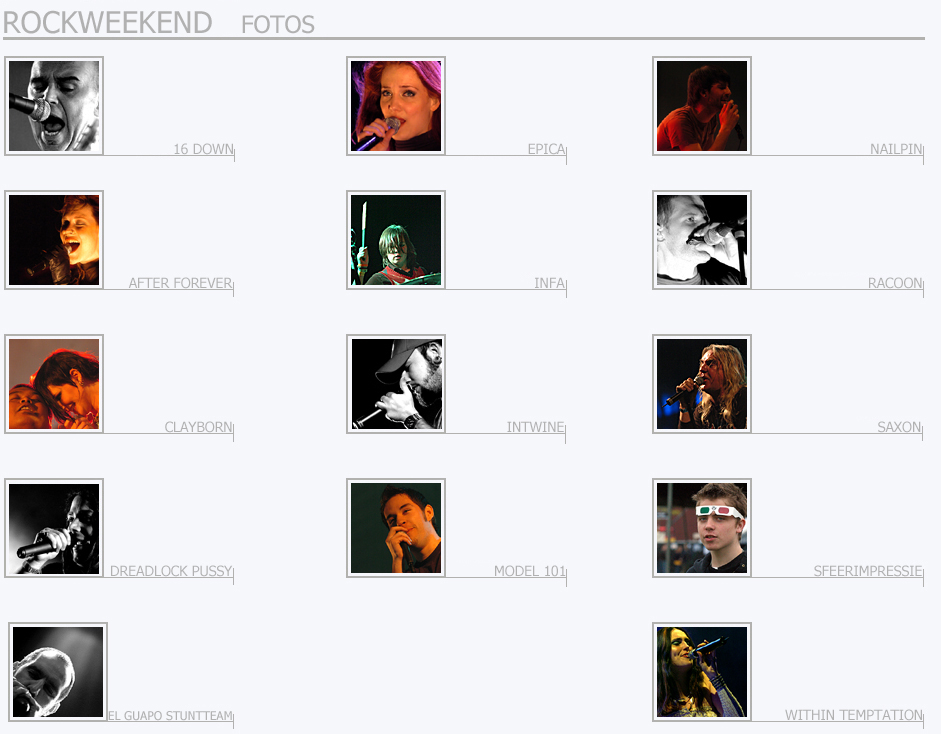Click the WITHIN TEMPTATION text link
This screenshot has width=941, height=734.
(x=853, y=715)
